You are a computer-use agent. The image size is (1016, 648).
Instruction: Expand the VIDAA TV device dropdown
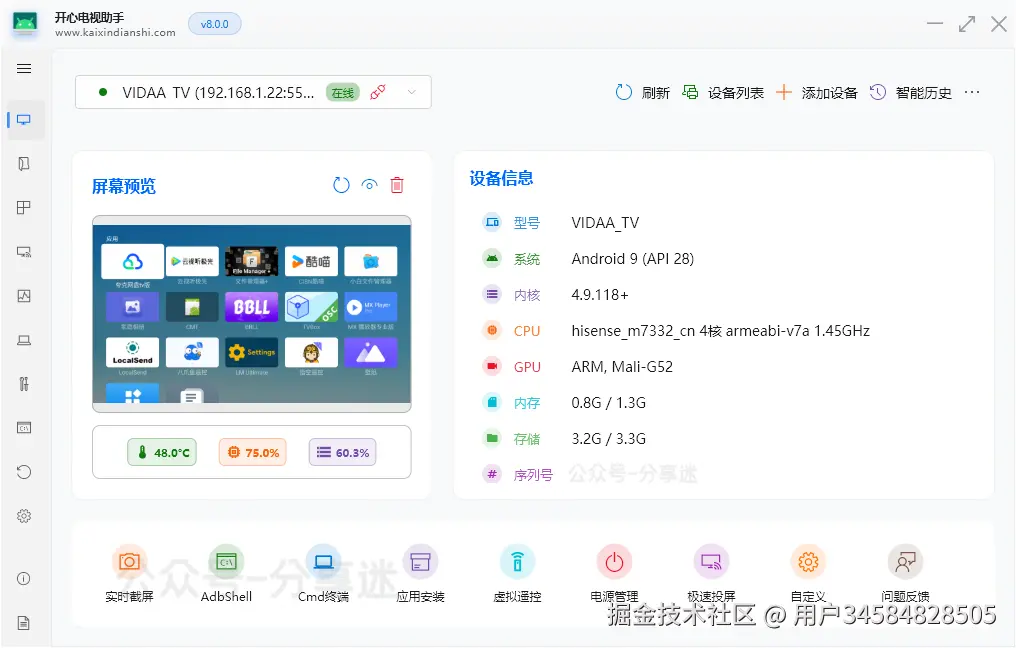tap(411, 92)
